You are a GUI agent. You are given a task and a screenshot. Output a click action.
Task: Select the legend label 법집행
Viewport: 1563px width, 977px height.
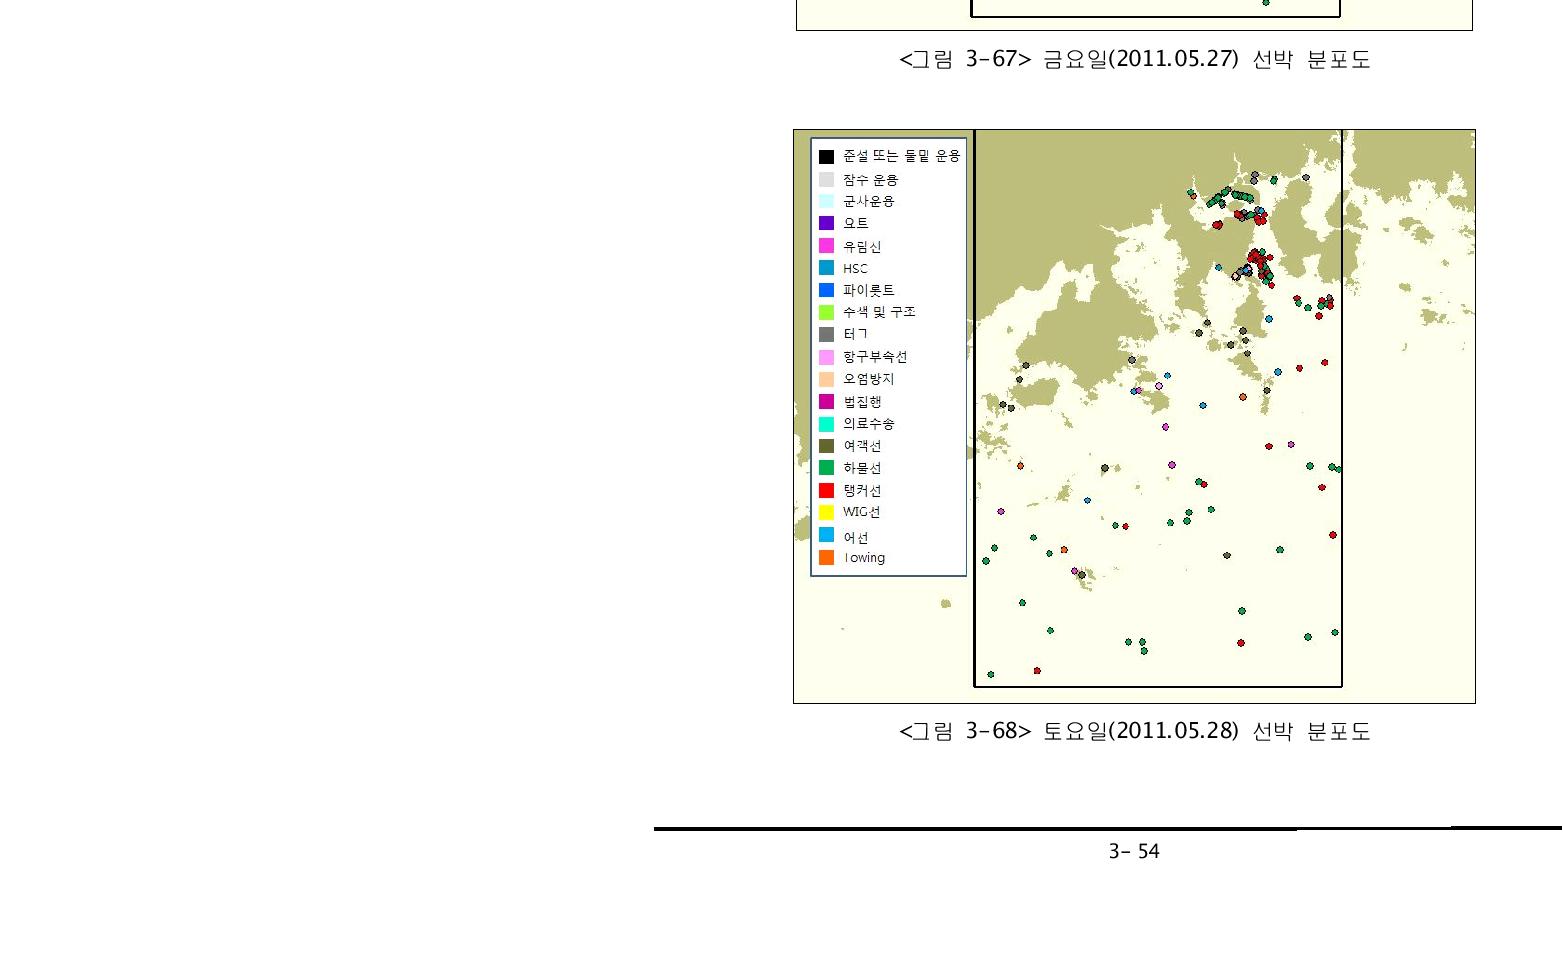(862, 402)
